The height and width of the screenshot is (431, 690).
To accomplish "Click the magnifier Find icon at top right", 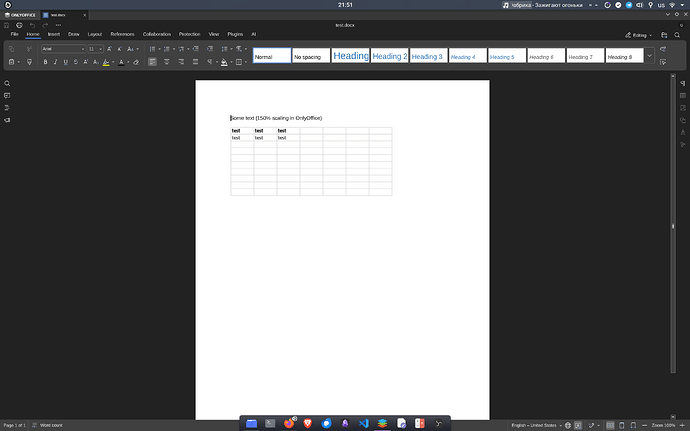I will tap(677, 35).
